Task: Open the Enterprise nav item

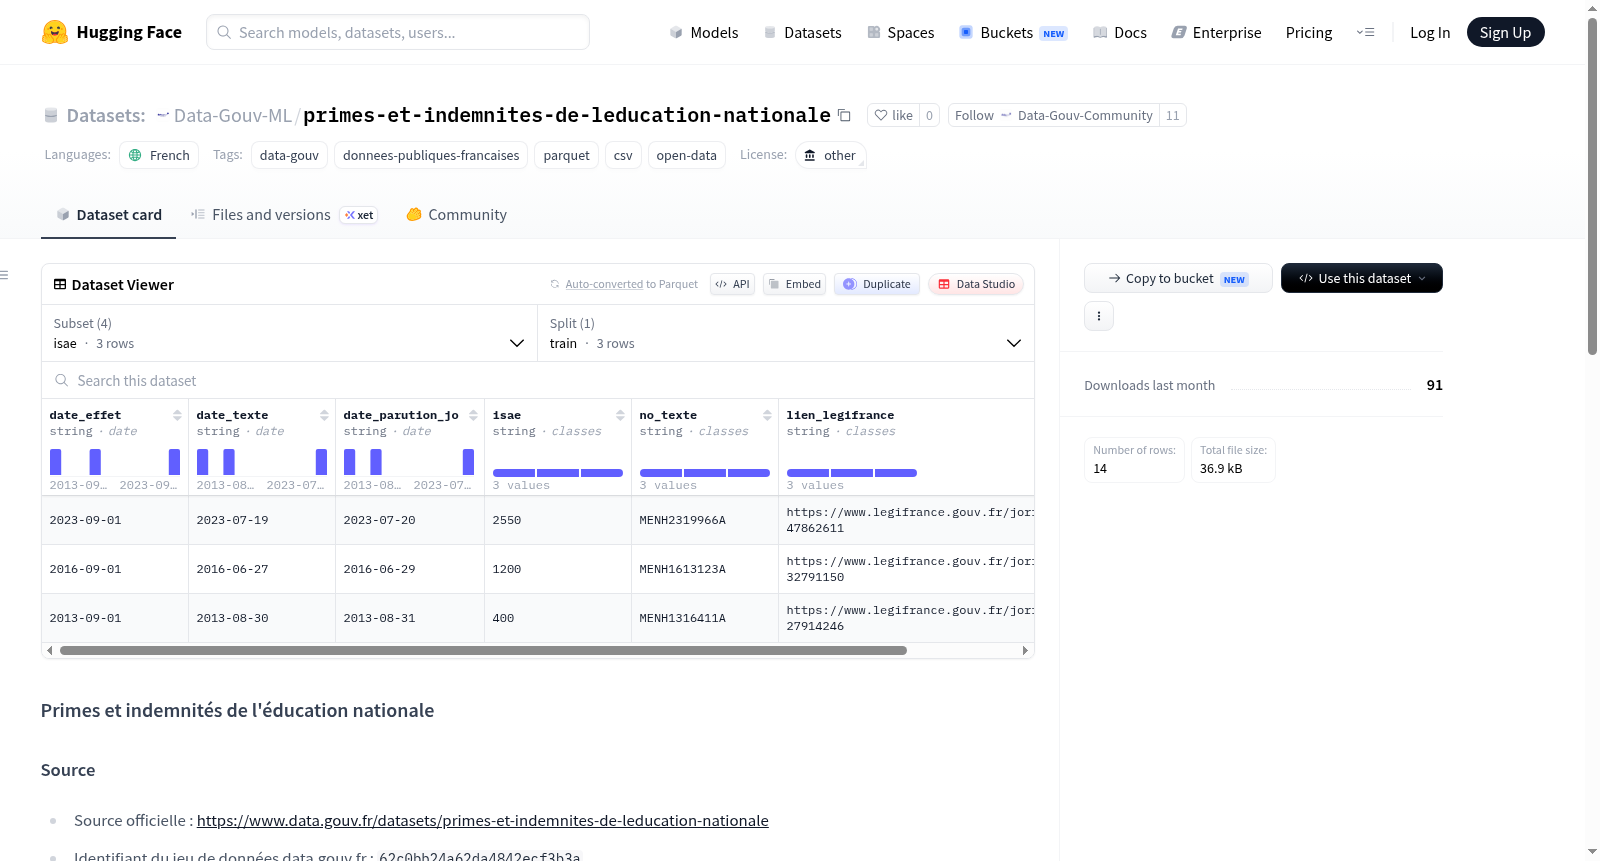Action: point(1216,32)
